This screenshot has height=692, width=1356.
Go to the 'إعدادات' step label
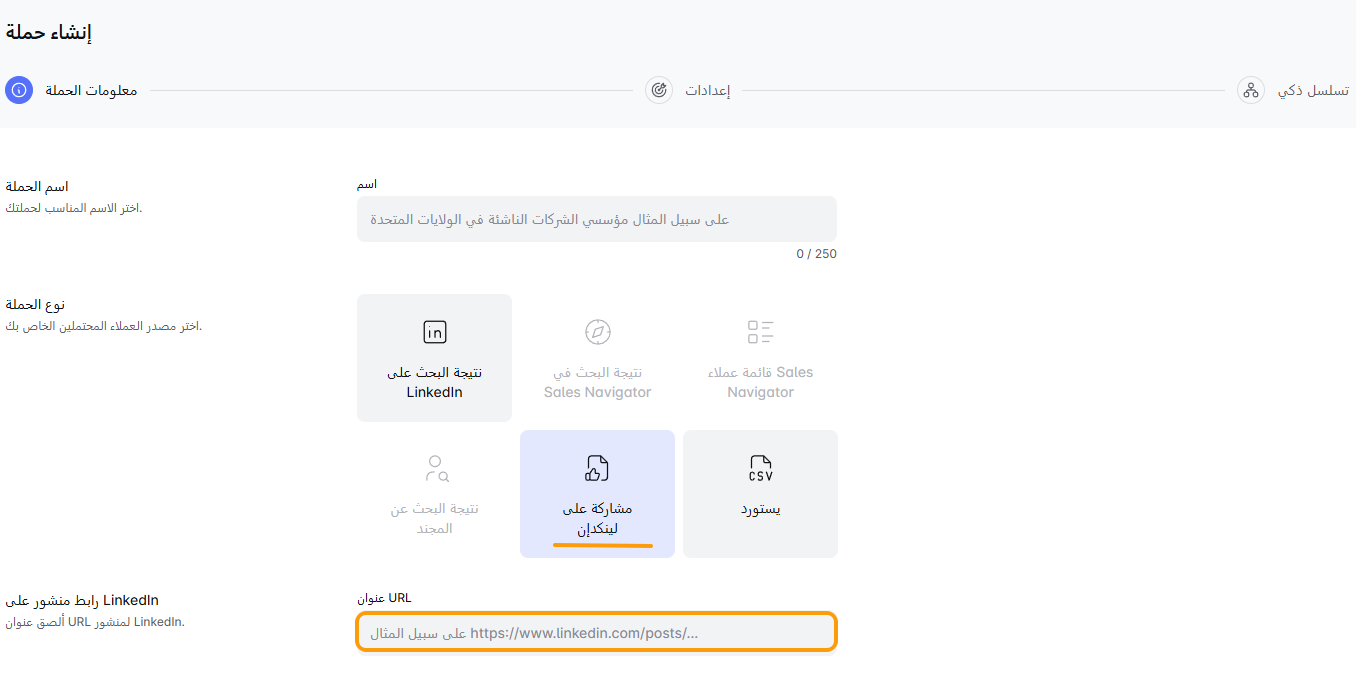point(707,91)
